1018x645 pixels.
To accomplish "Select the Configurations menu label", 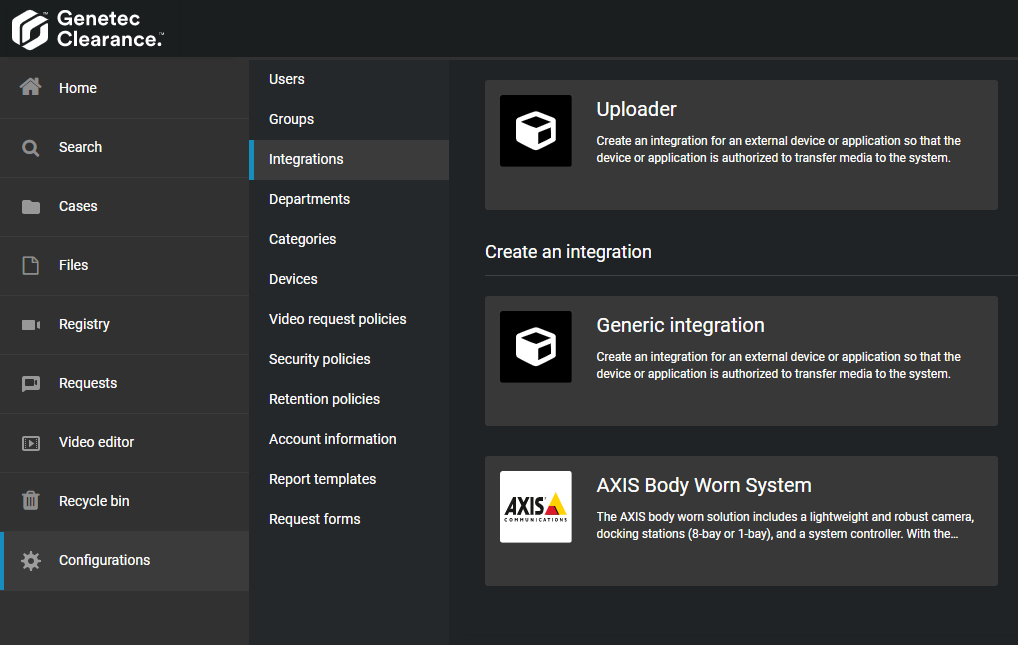I will (x=105, y=560).
